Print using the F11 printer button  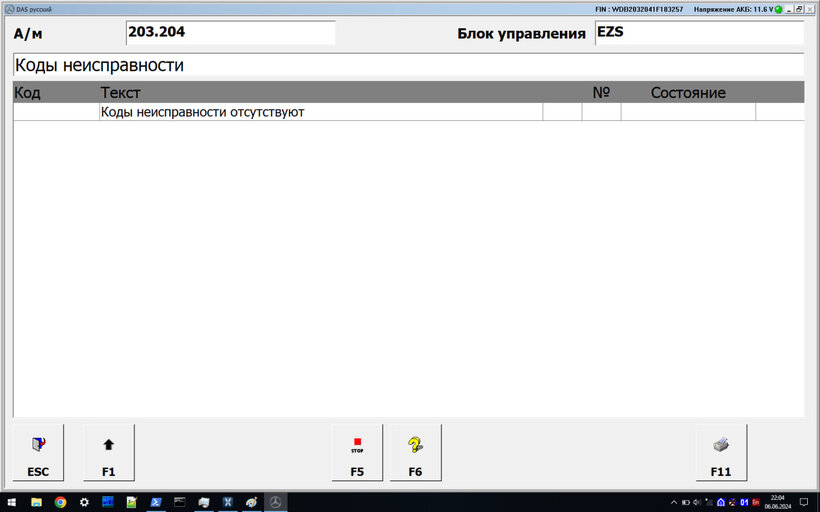(721, 452)
